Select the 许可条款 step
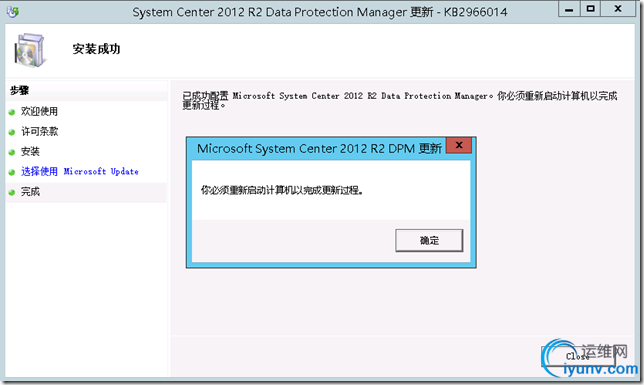Viewport: 644px width, 385px height. click(39, 131)
